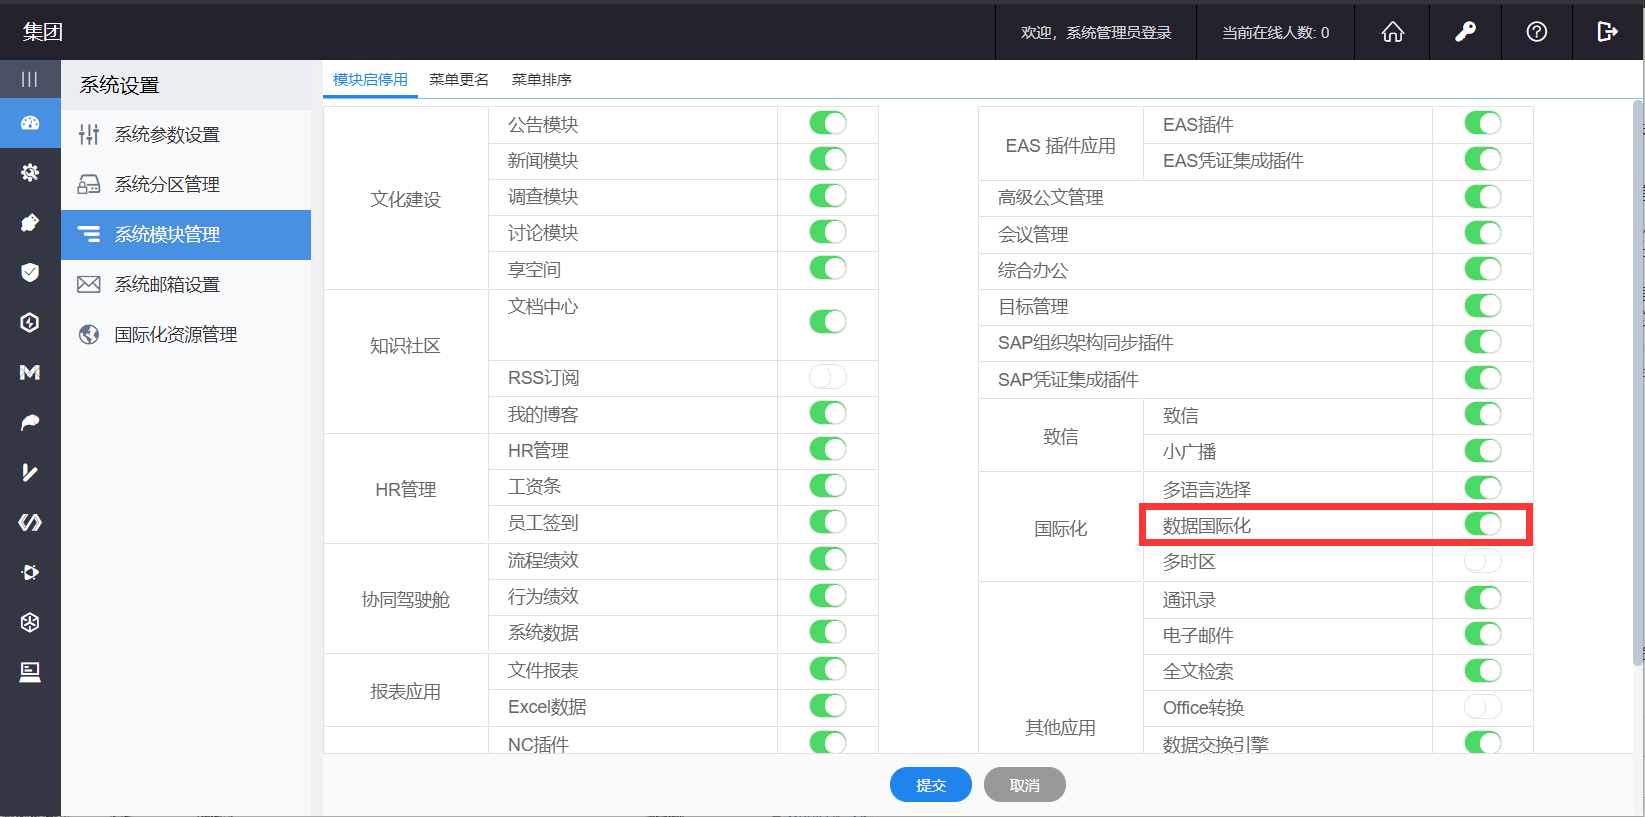Select 国际化资源管理 menu item
The width and height of the screenshot is (1645, 817).
click(x=175, y=335)
